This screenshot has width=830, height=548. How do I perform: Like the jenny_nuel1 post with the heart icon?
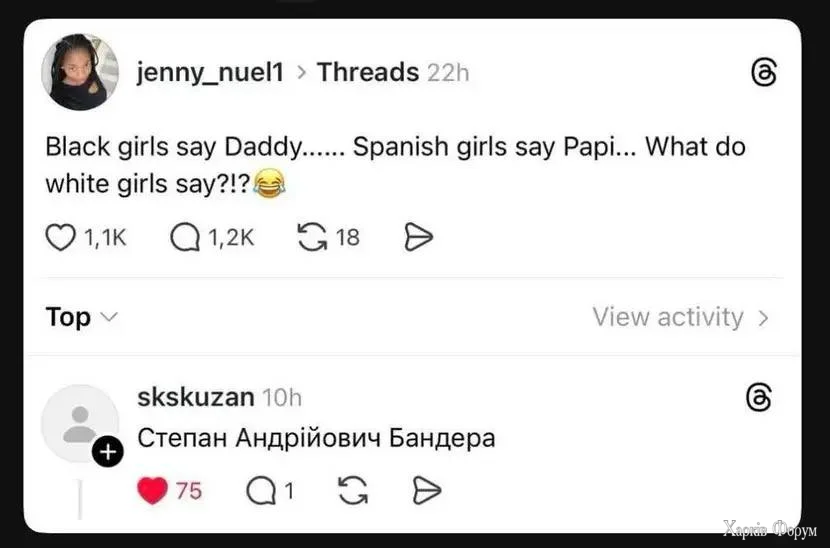tap(62, 237)
